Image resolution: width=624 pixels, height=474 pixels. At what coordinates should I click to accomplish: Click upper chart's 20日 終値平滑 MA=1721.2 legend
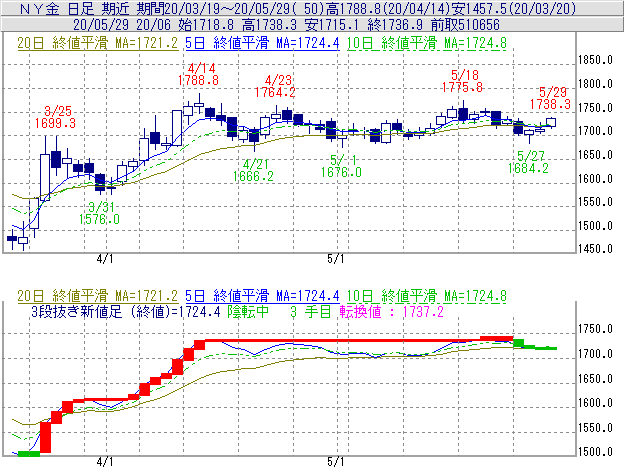pos(98,43)
